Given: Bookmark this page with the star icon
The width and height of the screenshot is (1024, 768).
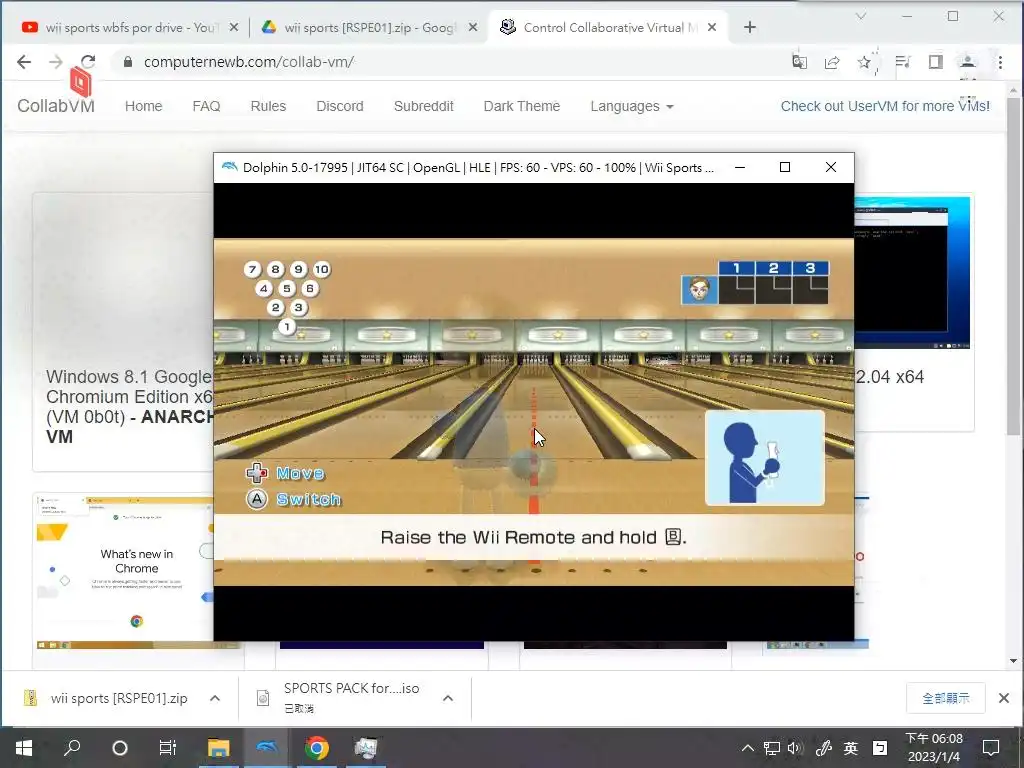Looking at the screenshot, I should (x=865, y=62).
